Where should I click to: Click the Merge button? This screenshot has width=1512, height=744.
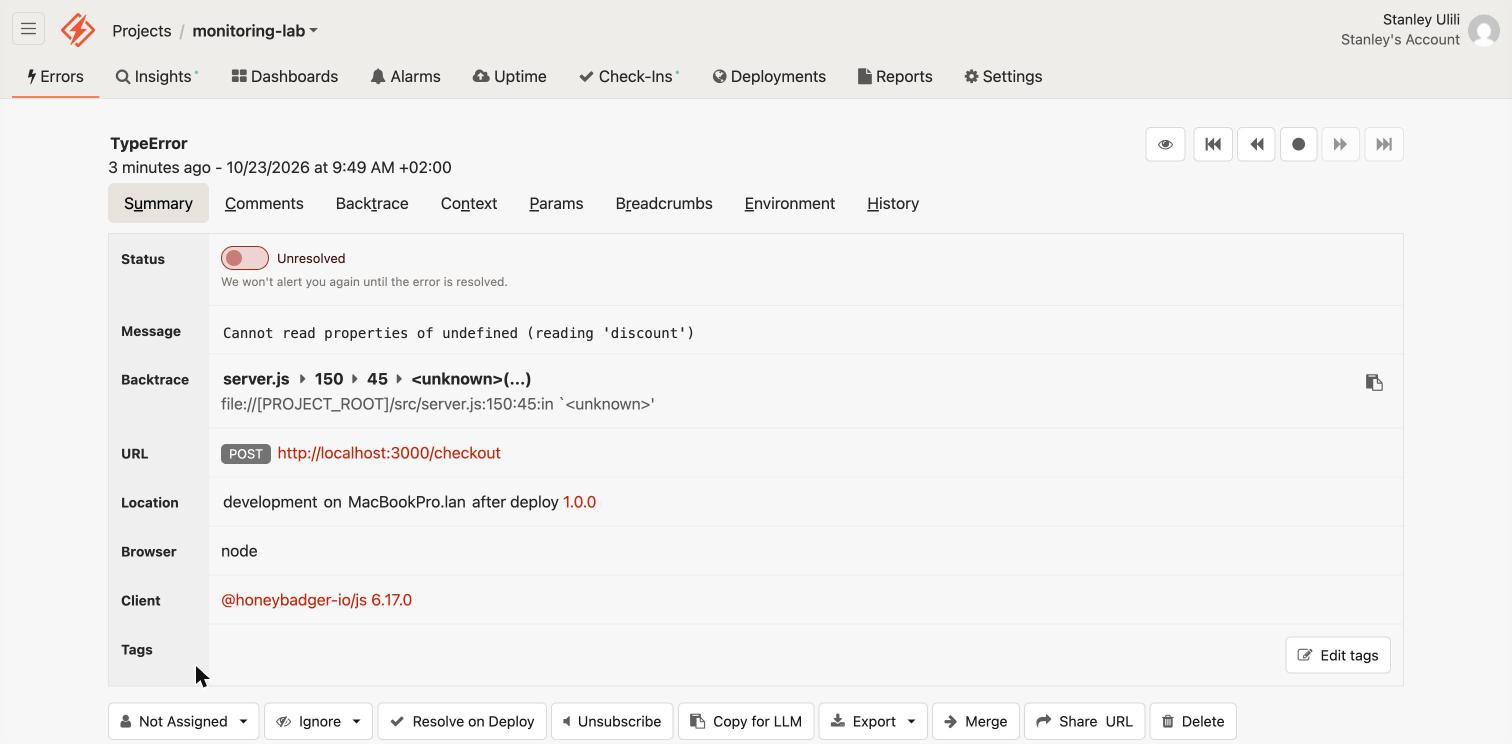click(976, 721)
